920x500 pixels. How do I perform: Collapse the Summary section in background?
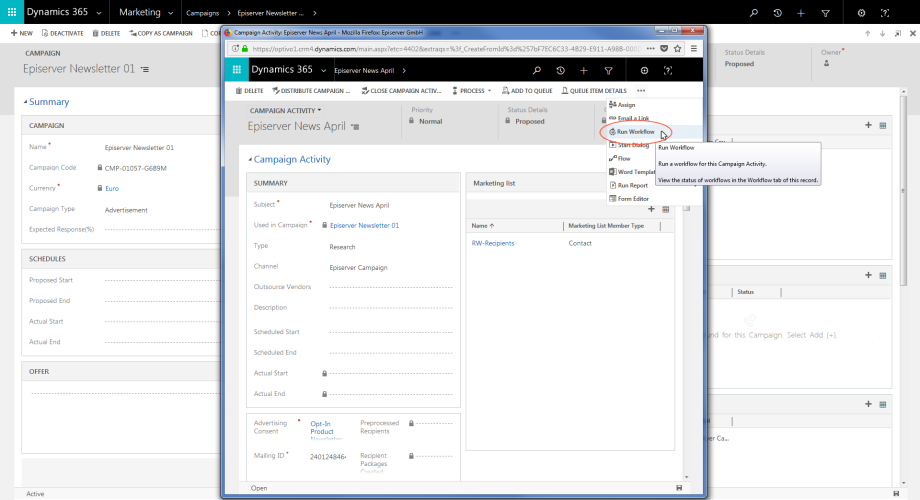[x=25, y=102]
